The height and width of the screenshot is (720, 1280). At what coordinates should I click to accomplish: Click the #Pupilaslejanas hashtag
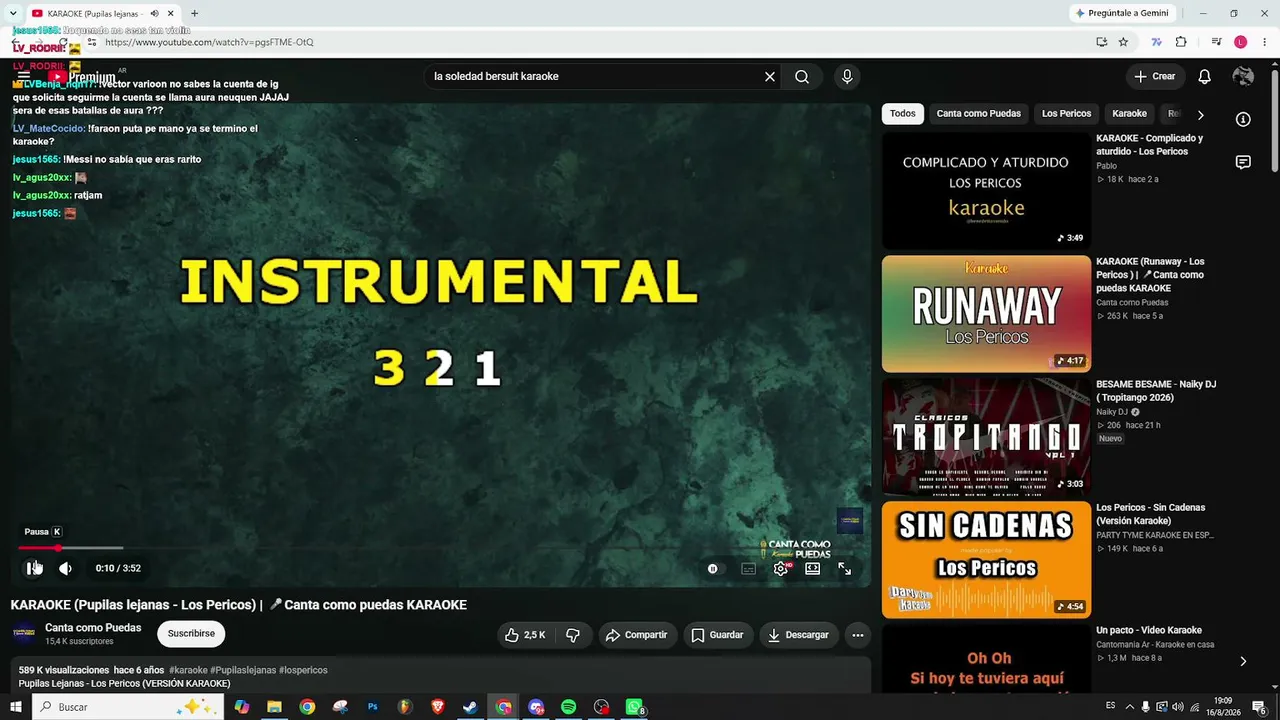243,670
